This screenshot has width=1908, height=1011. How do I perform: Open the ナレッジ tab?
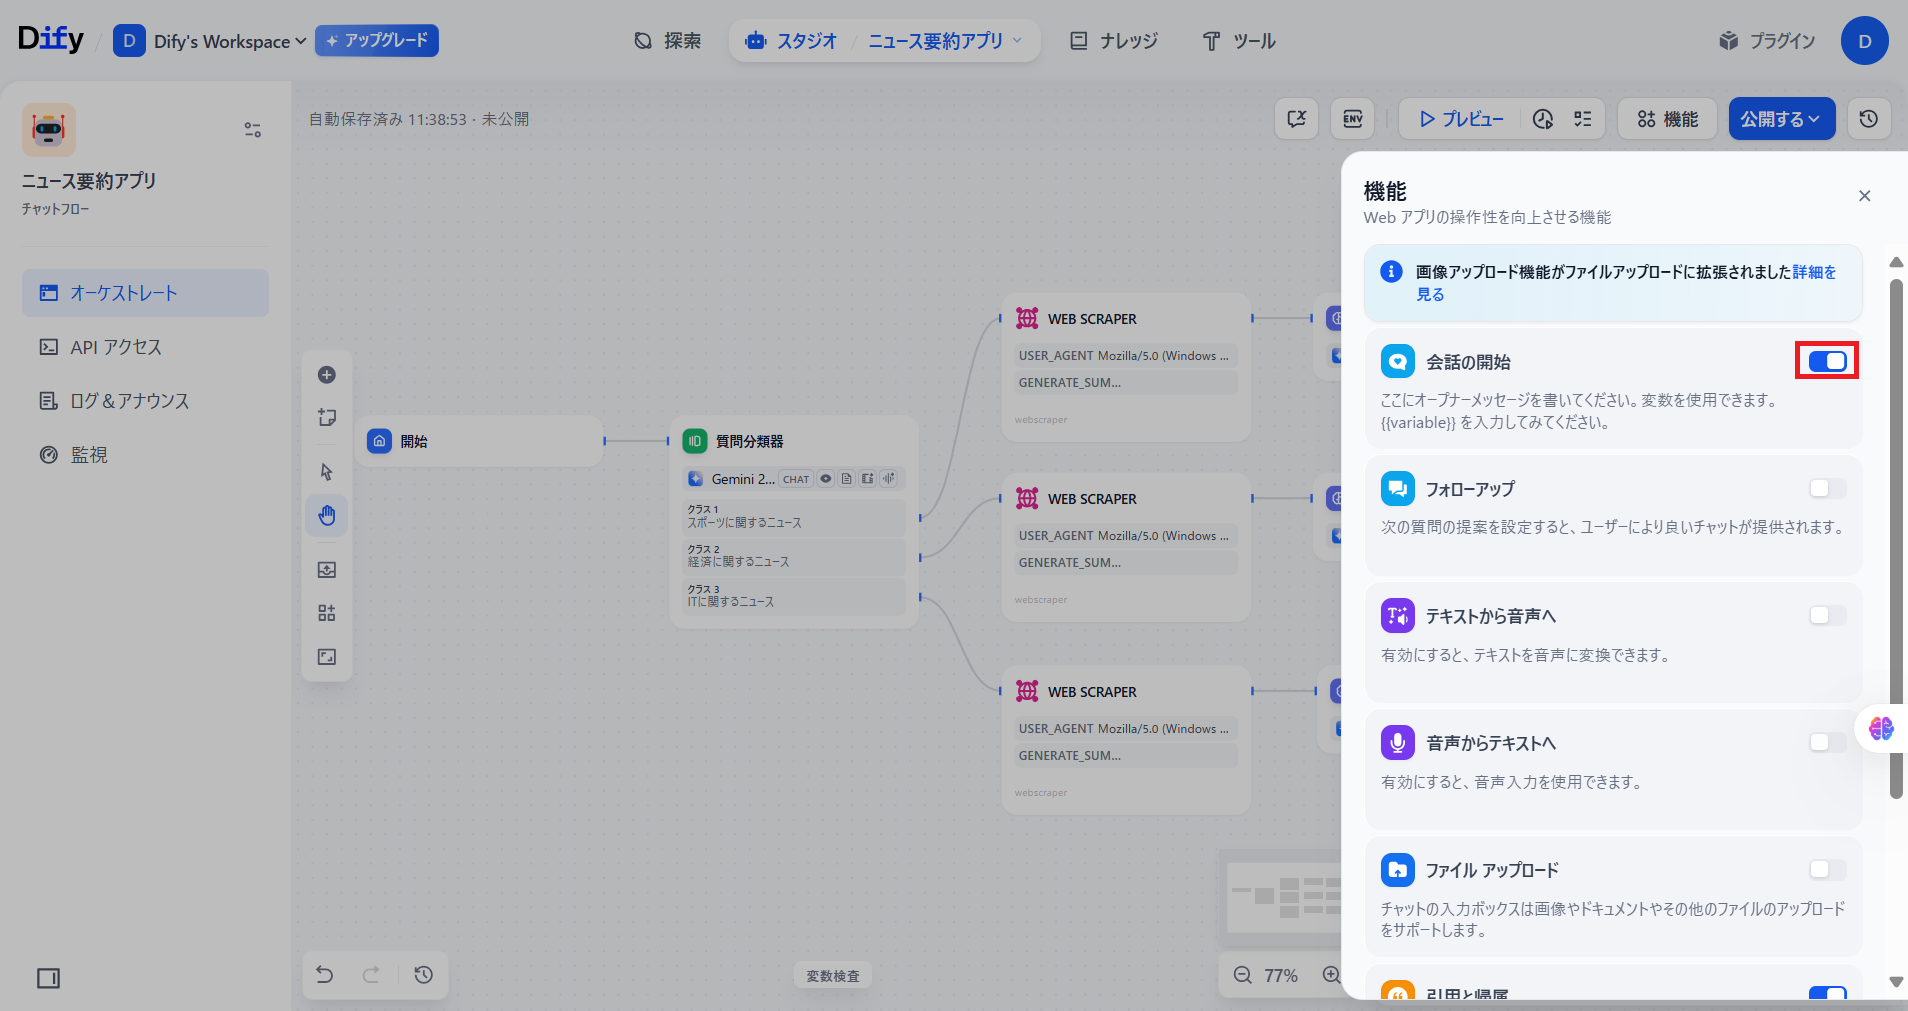click(x=1114, y=41)
